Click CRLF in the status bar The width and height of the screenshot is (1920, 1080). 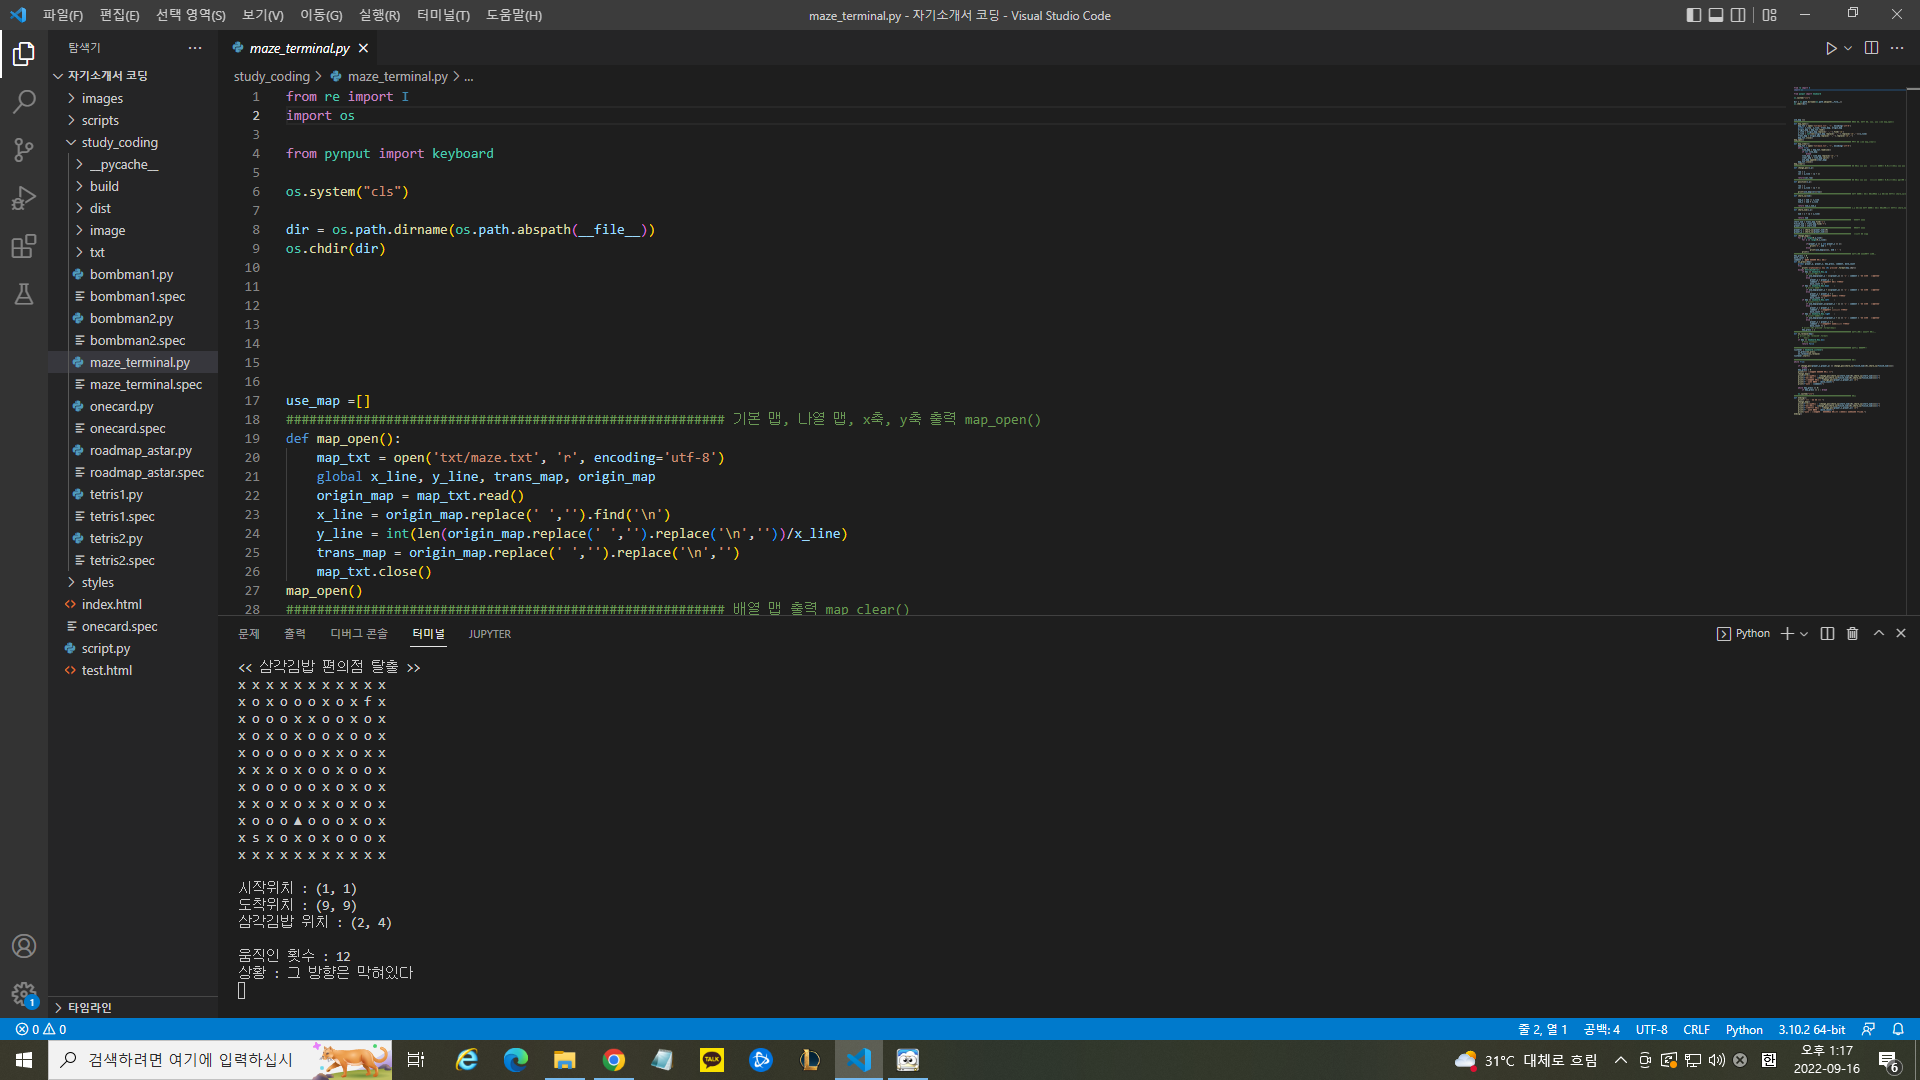tap(1696, 1029)
